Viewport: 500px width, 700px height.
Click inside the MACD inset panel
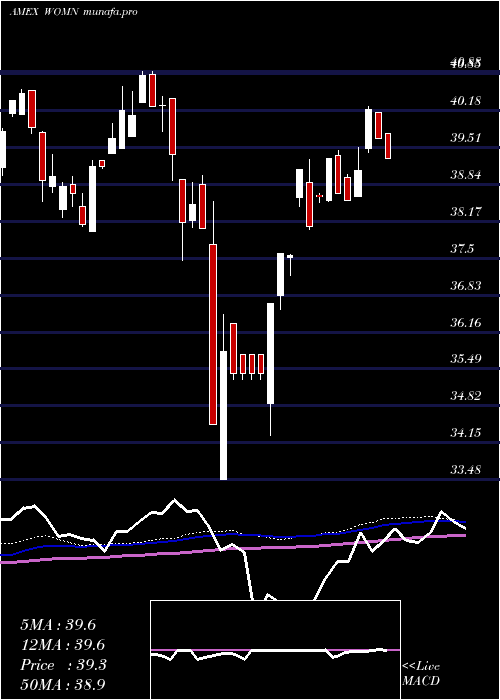(275, 650)
